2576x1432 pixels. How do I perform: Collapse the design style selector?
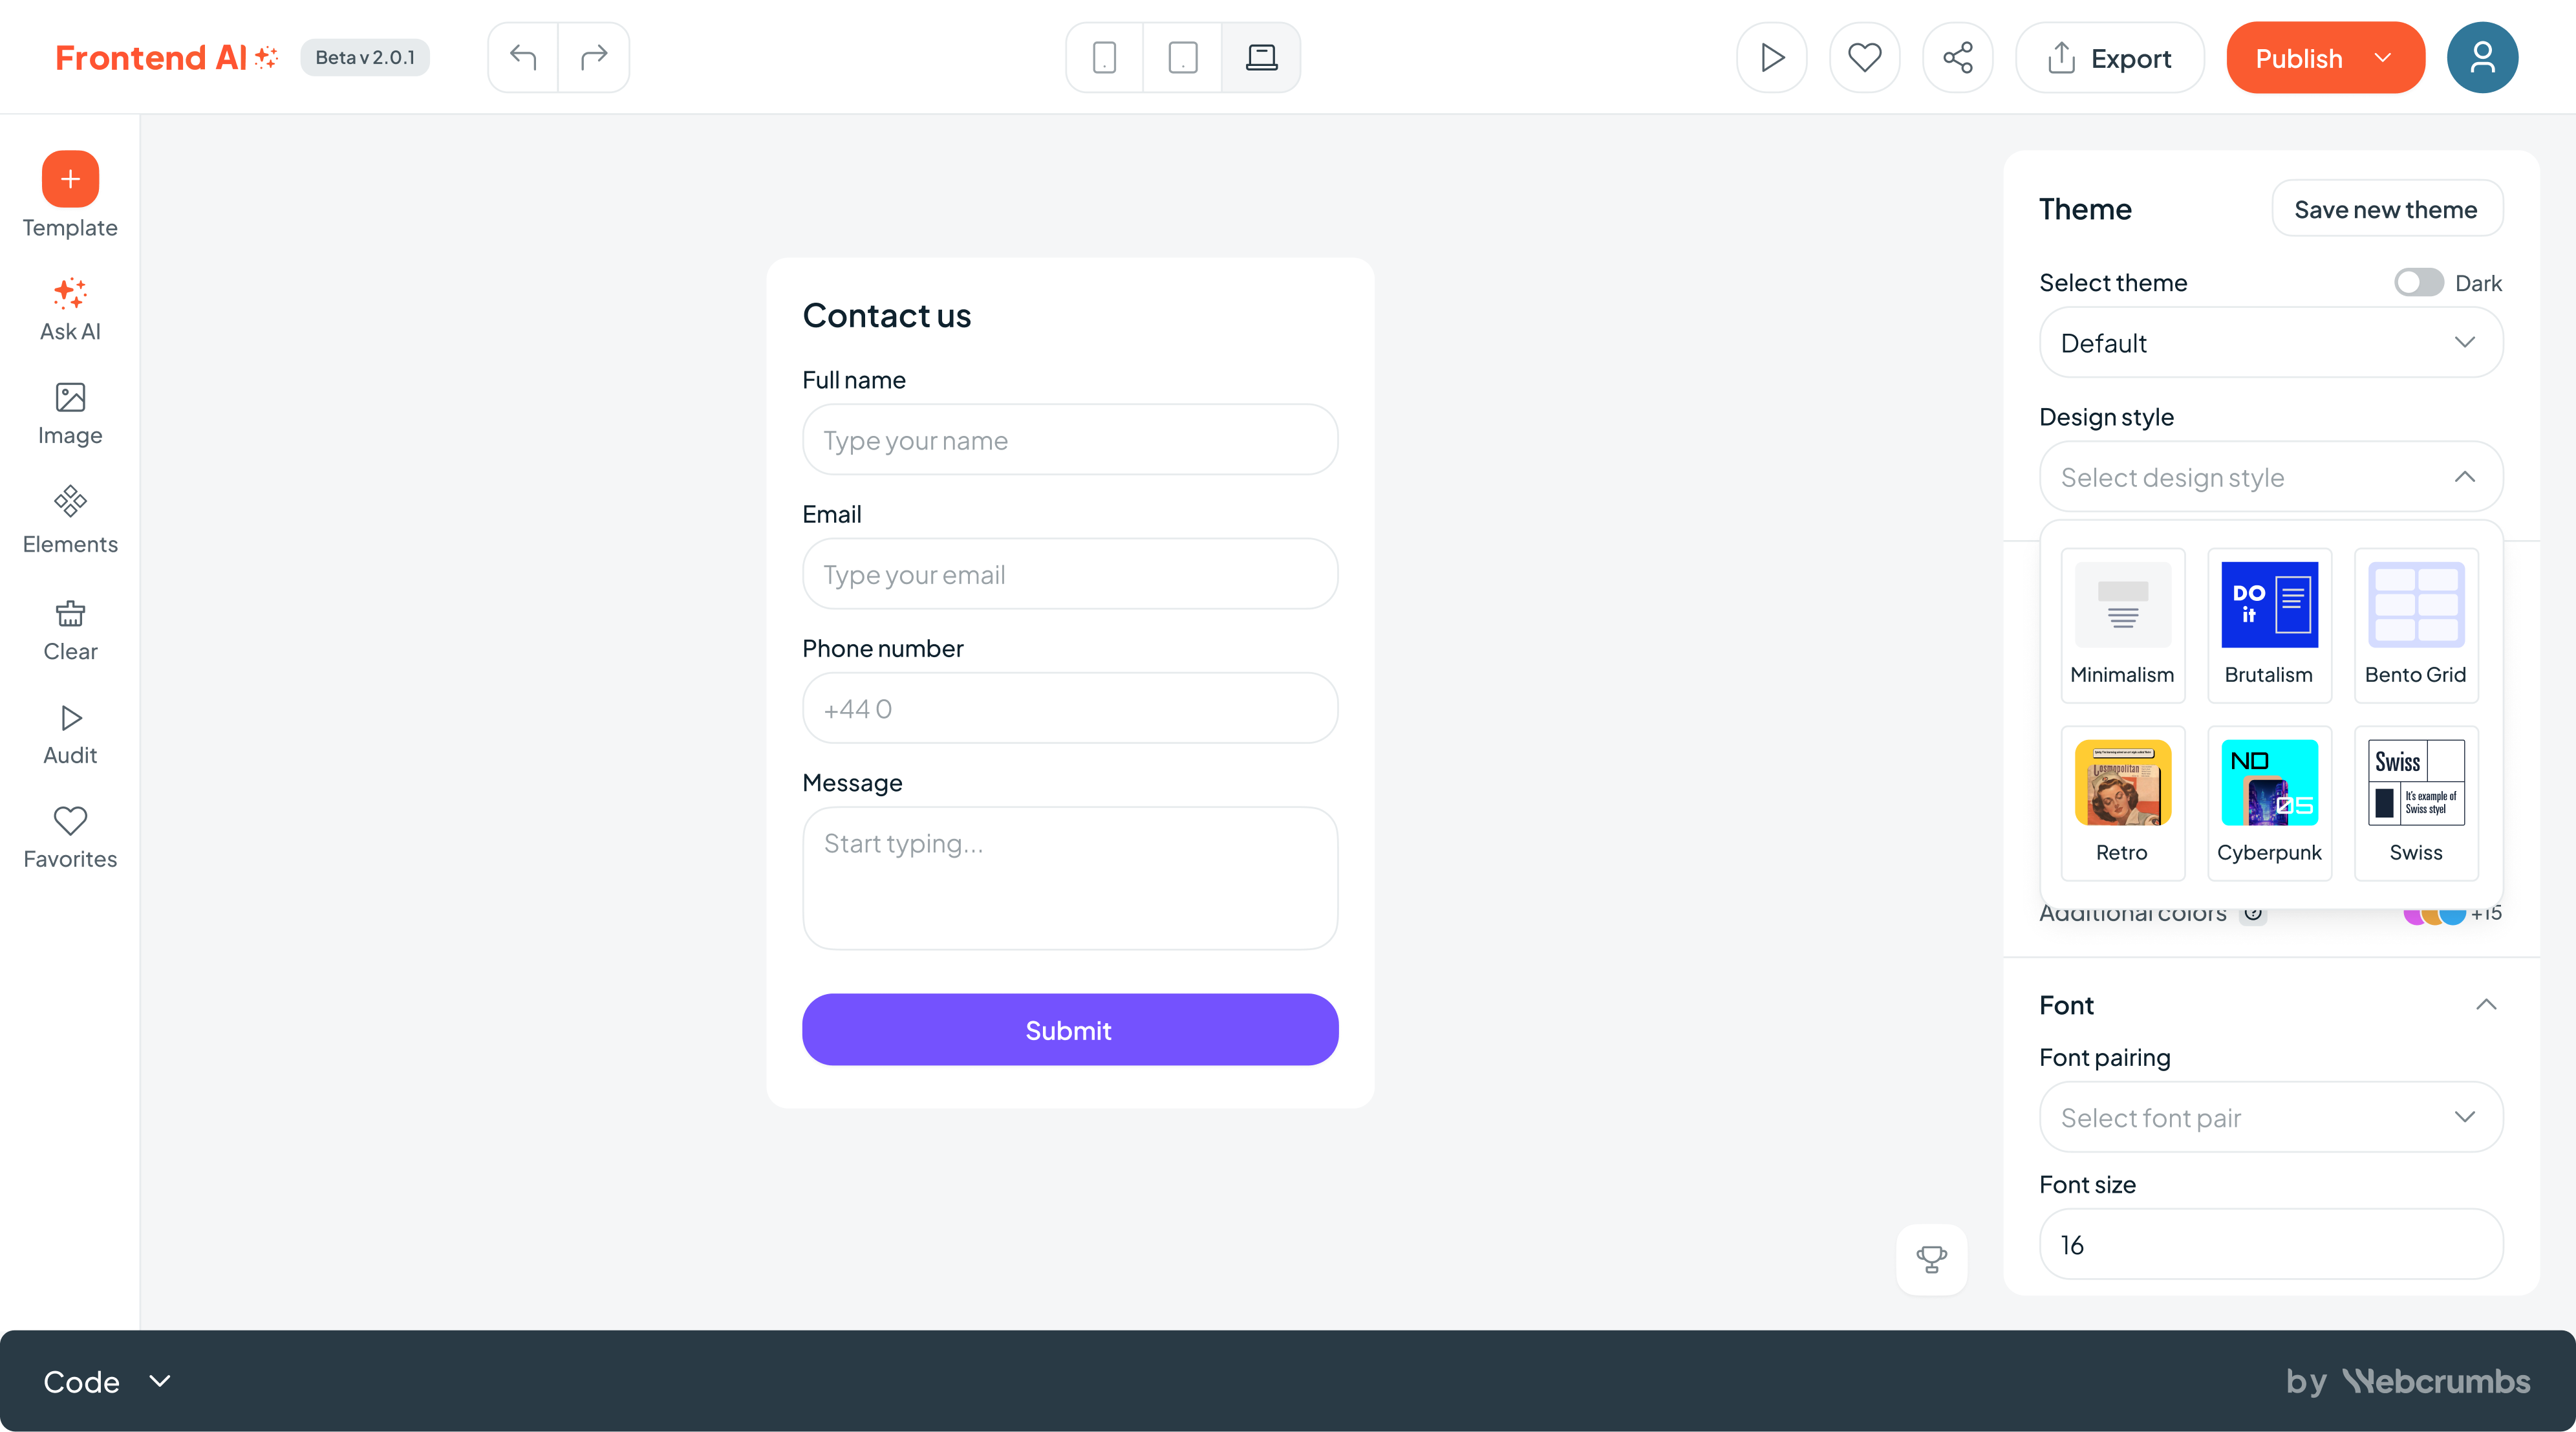pyautogui.click(x=2465, y=477)
